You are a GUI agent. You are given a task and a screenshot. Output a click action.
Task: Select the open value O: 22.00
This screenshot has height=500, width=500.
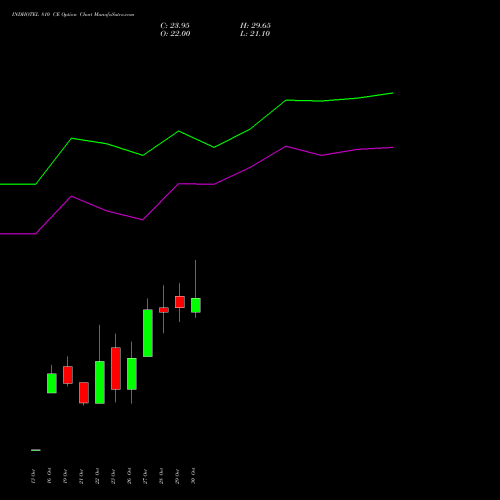175,34
